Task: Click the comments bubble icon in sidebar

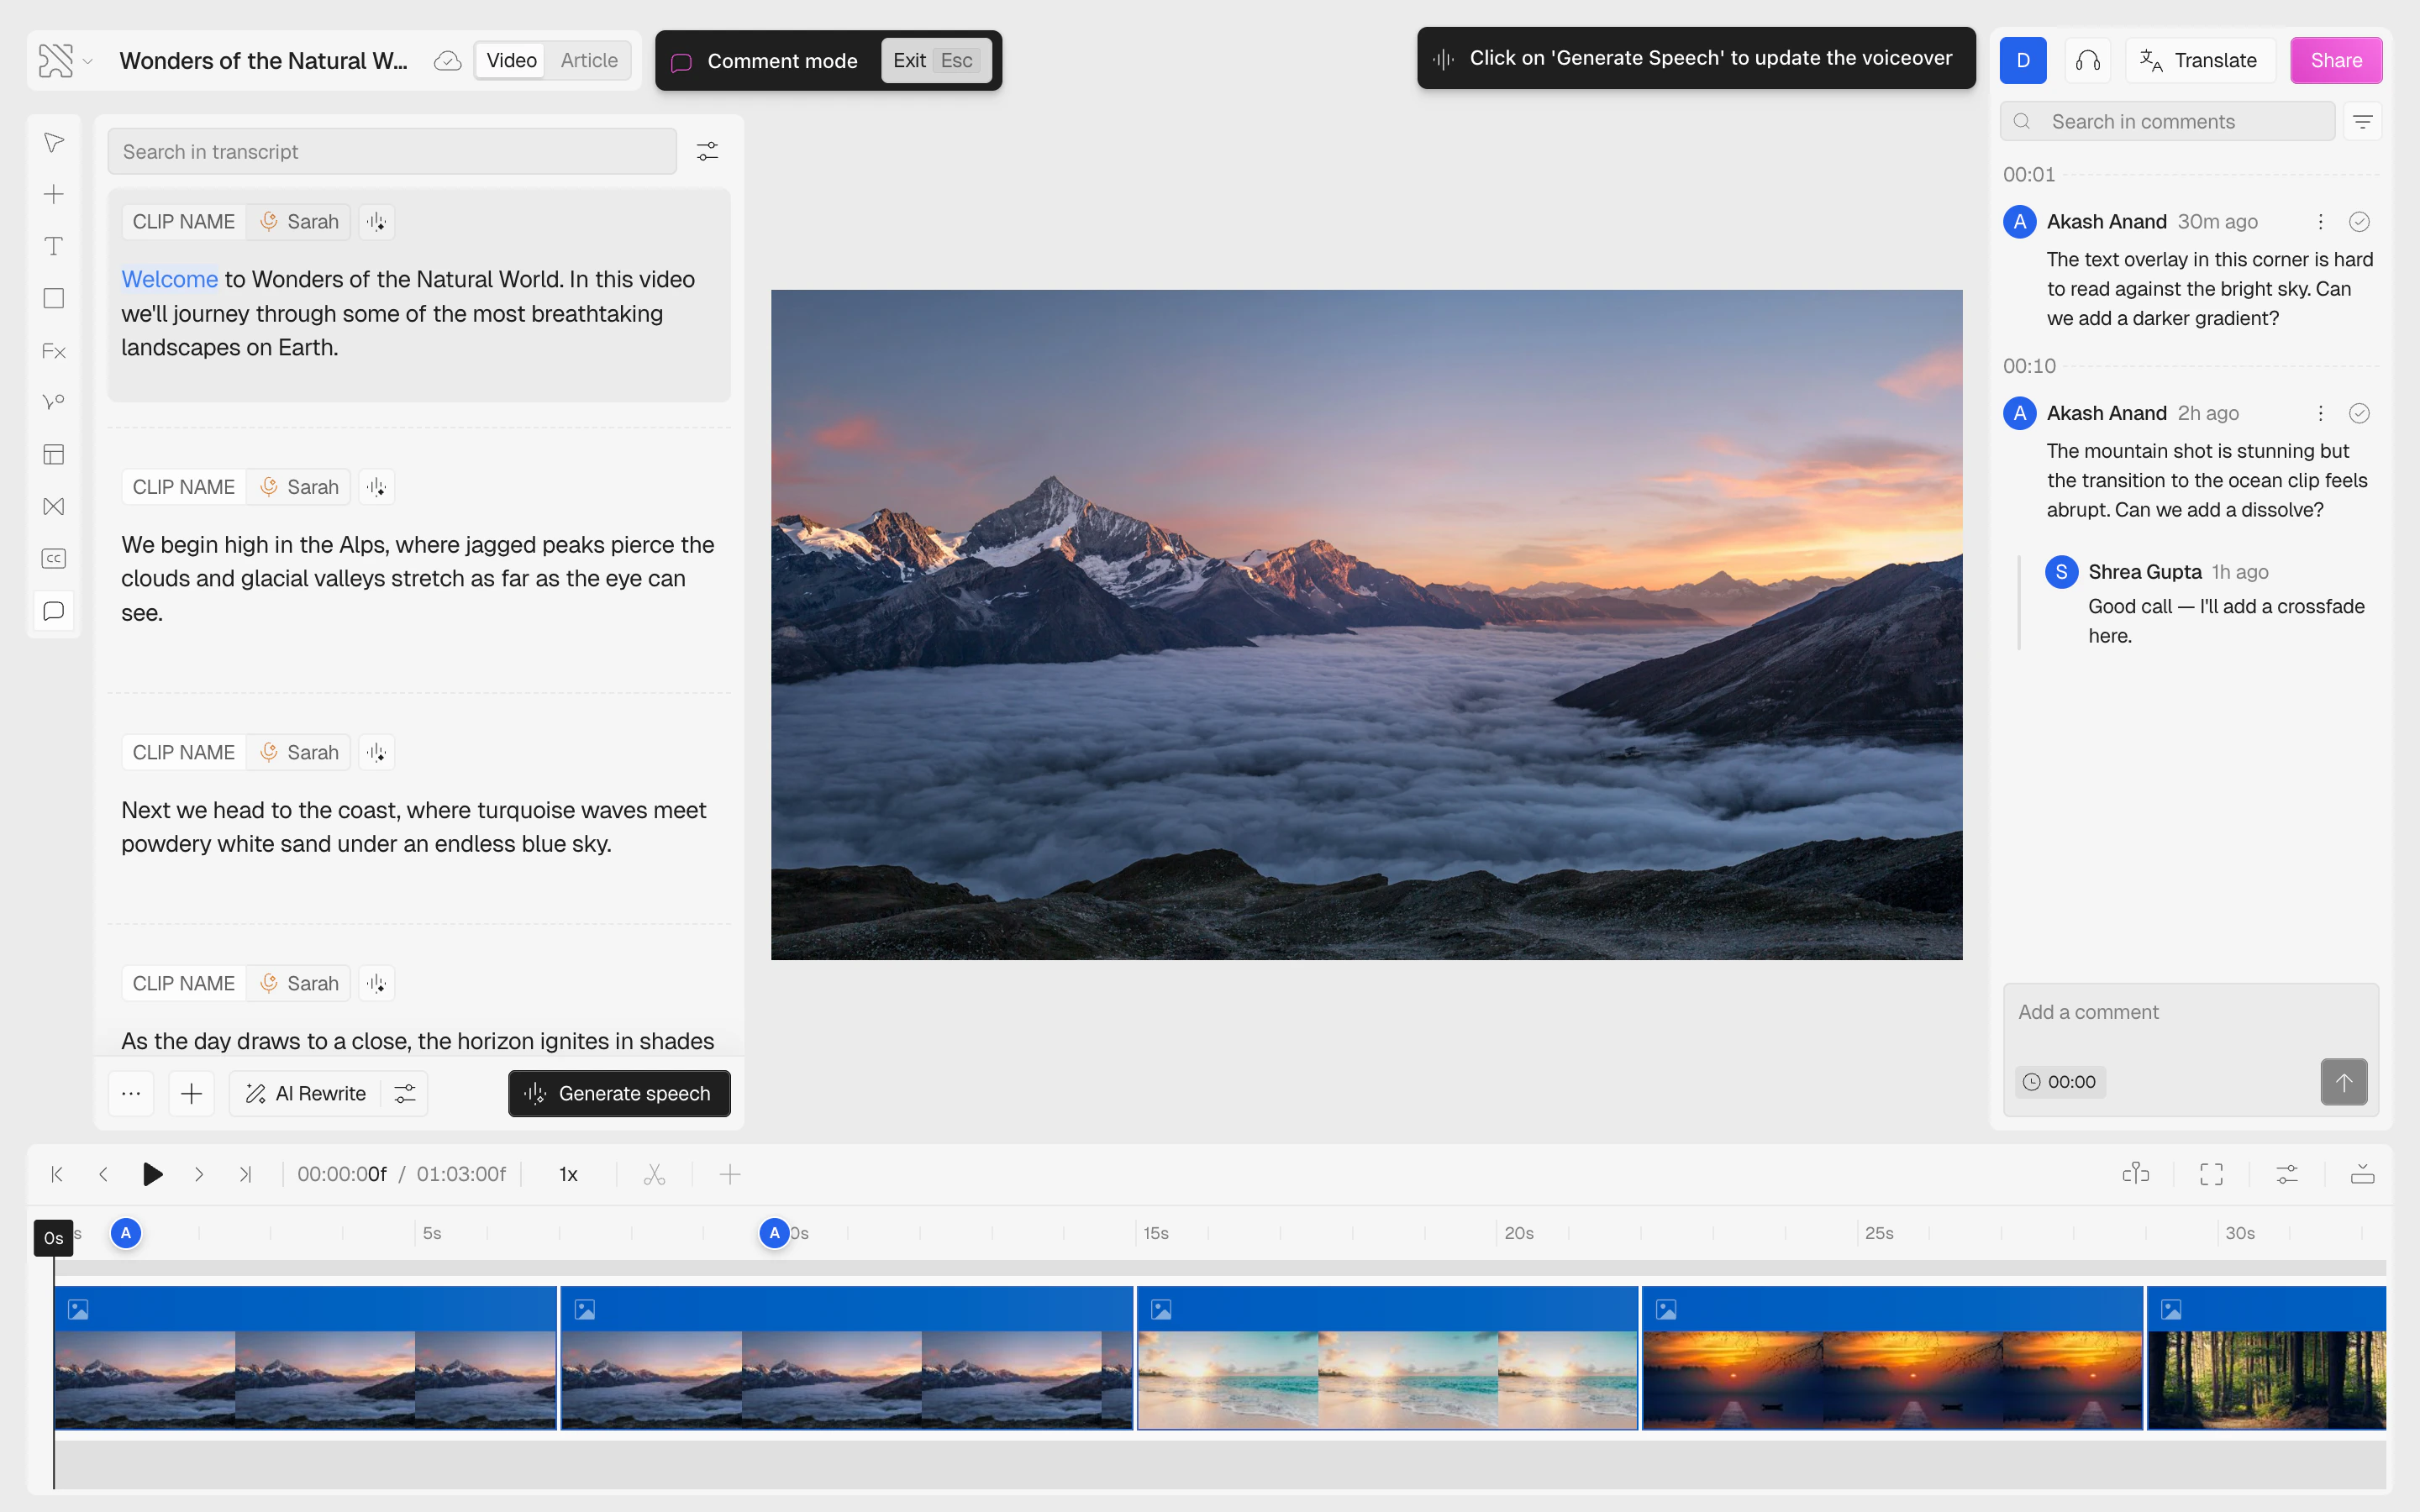Action: (54, 611)
